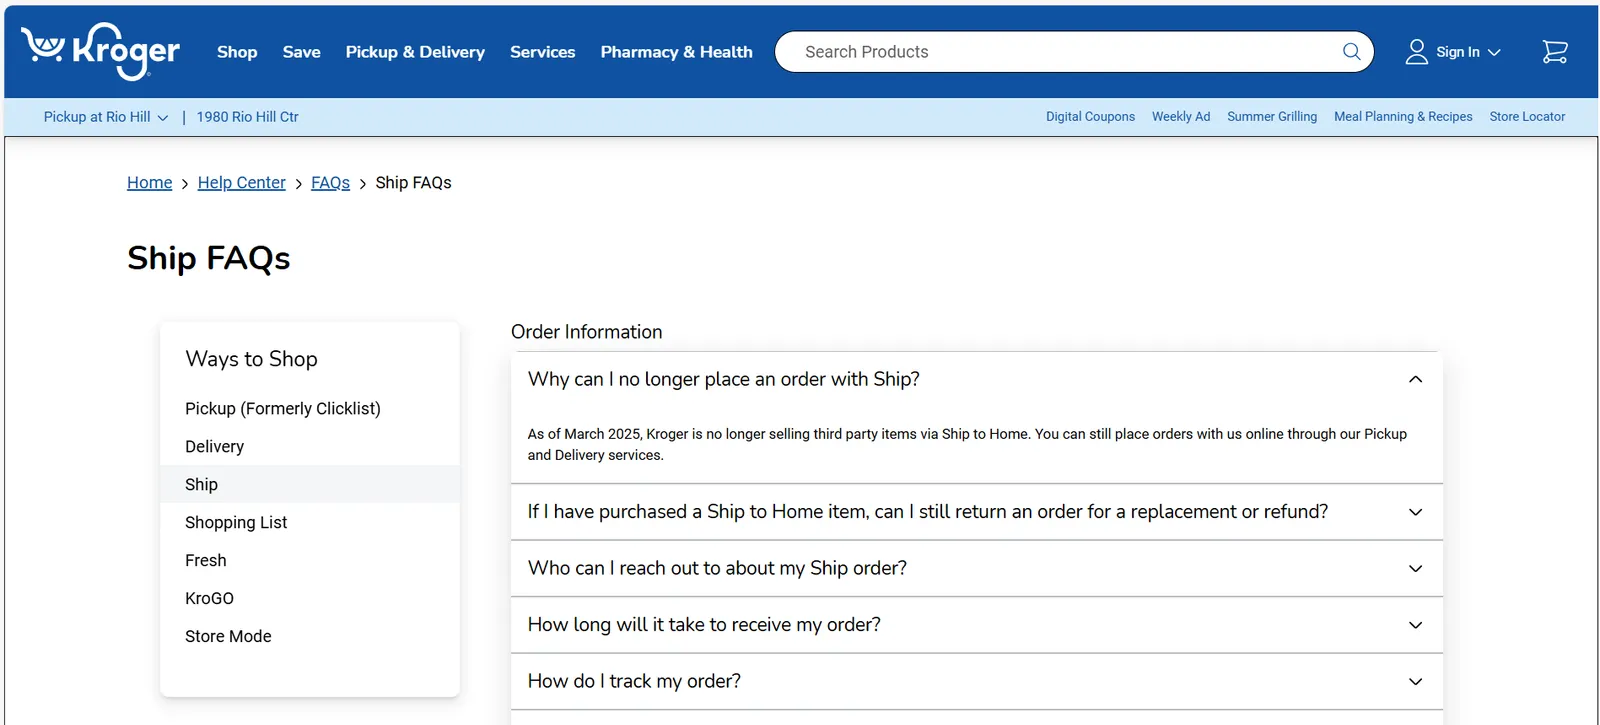Select KroGO in Ways to Shop
This screenshot has width=1600, height=725.
coord(310,599)
